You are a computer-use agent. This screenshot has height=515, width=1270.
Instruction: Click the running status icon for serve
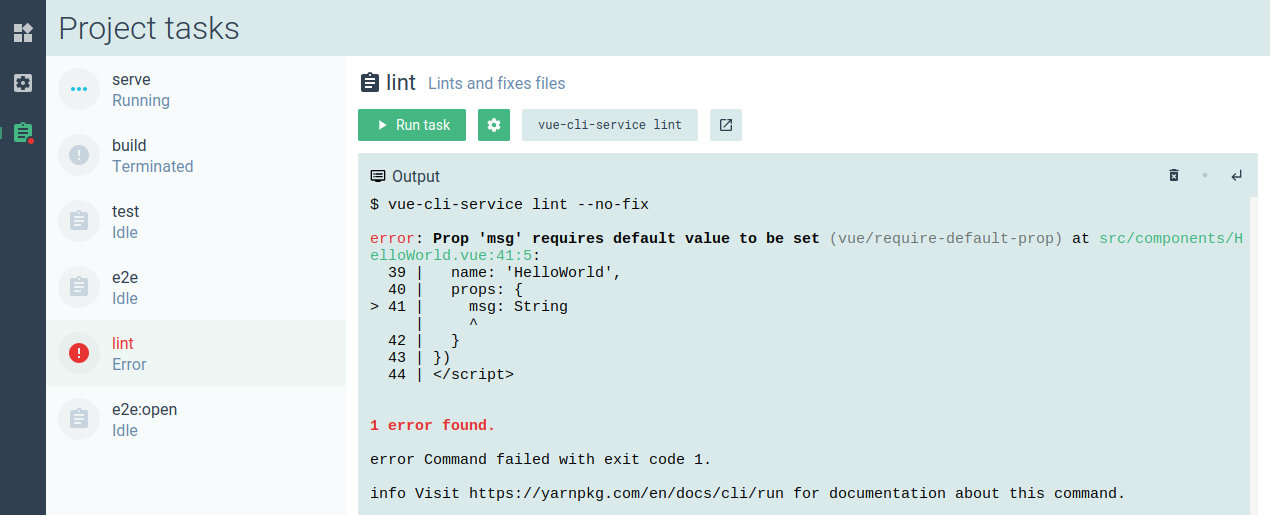(x=79, y=89)
